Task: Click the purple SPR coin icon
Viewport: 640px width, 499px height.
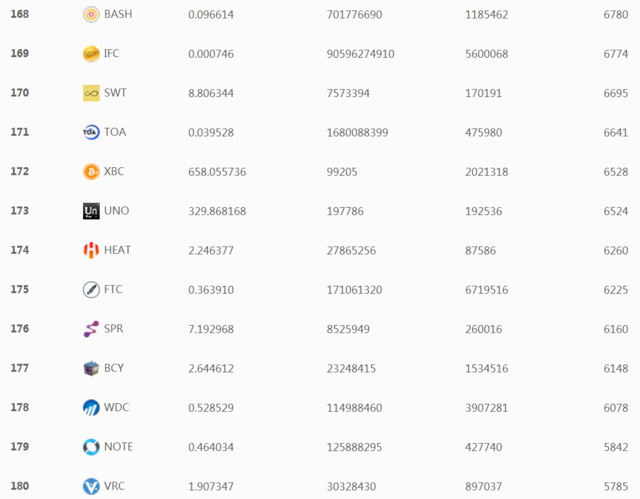Action: tap(91, 329)
